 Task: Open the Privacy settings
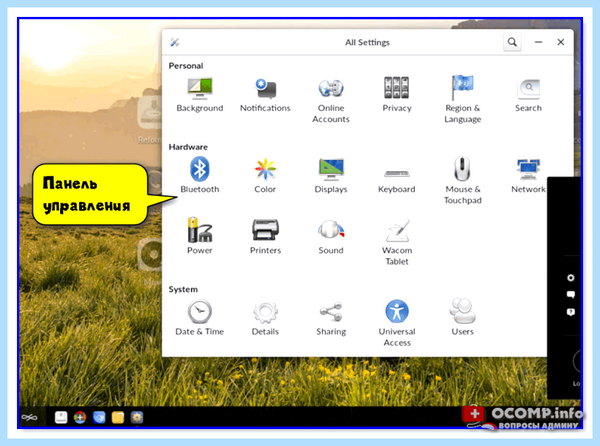click(397, 95)
